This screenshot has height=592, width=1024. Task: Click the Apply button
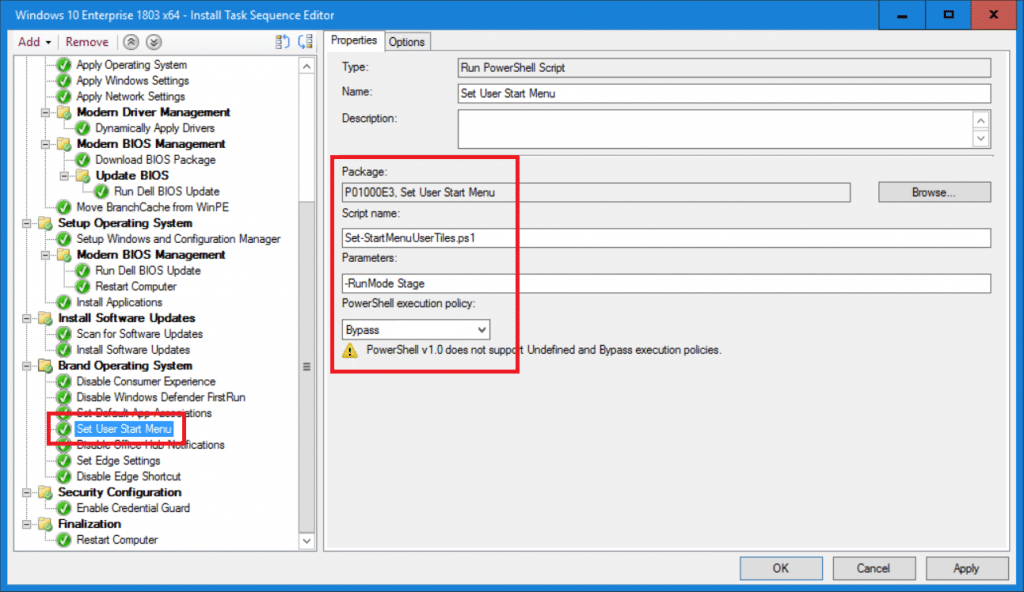point(966,568)
